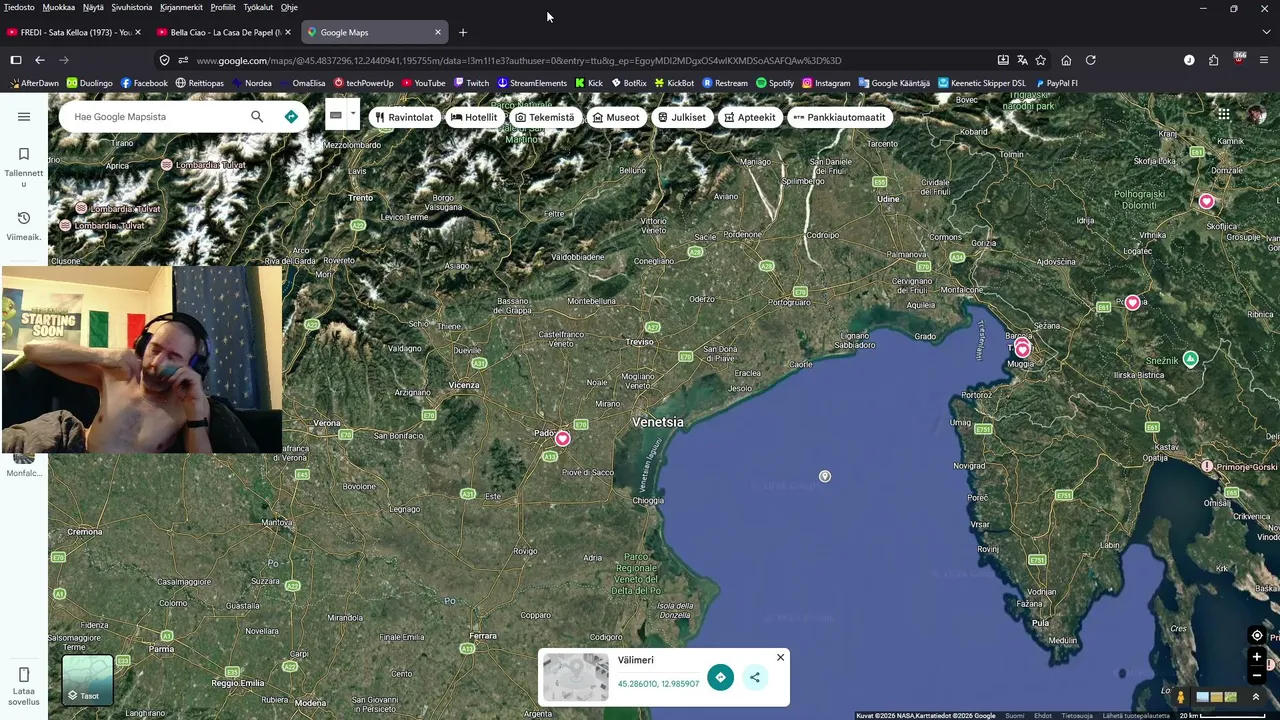Share the Välimeri location
Viewport: 1280px width, 720px height.
tap(755, 677)
